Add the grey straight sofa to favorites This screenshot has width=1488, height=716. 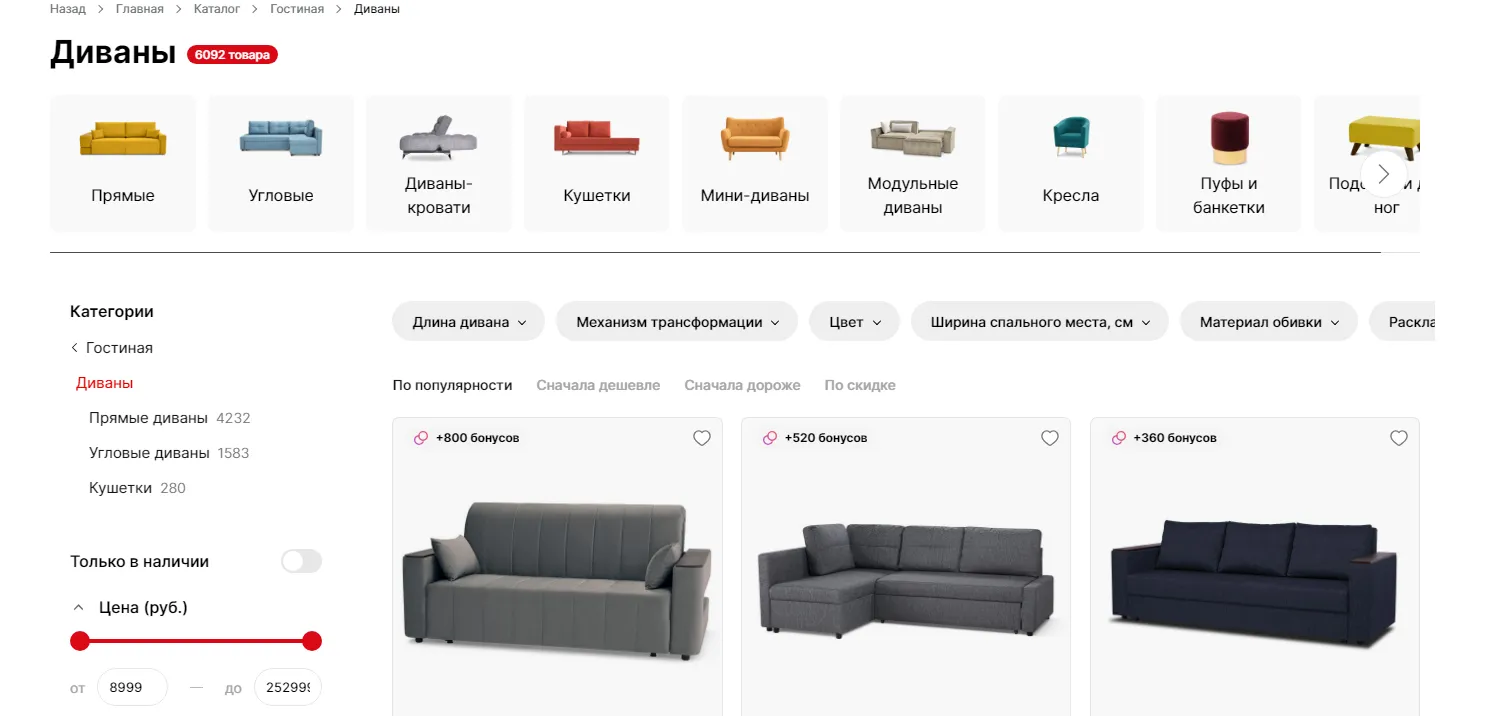[702, 438]
